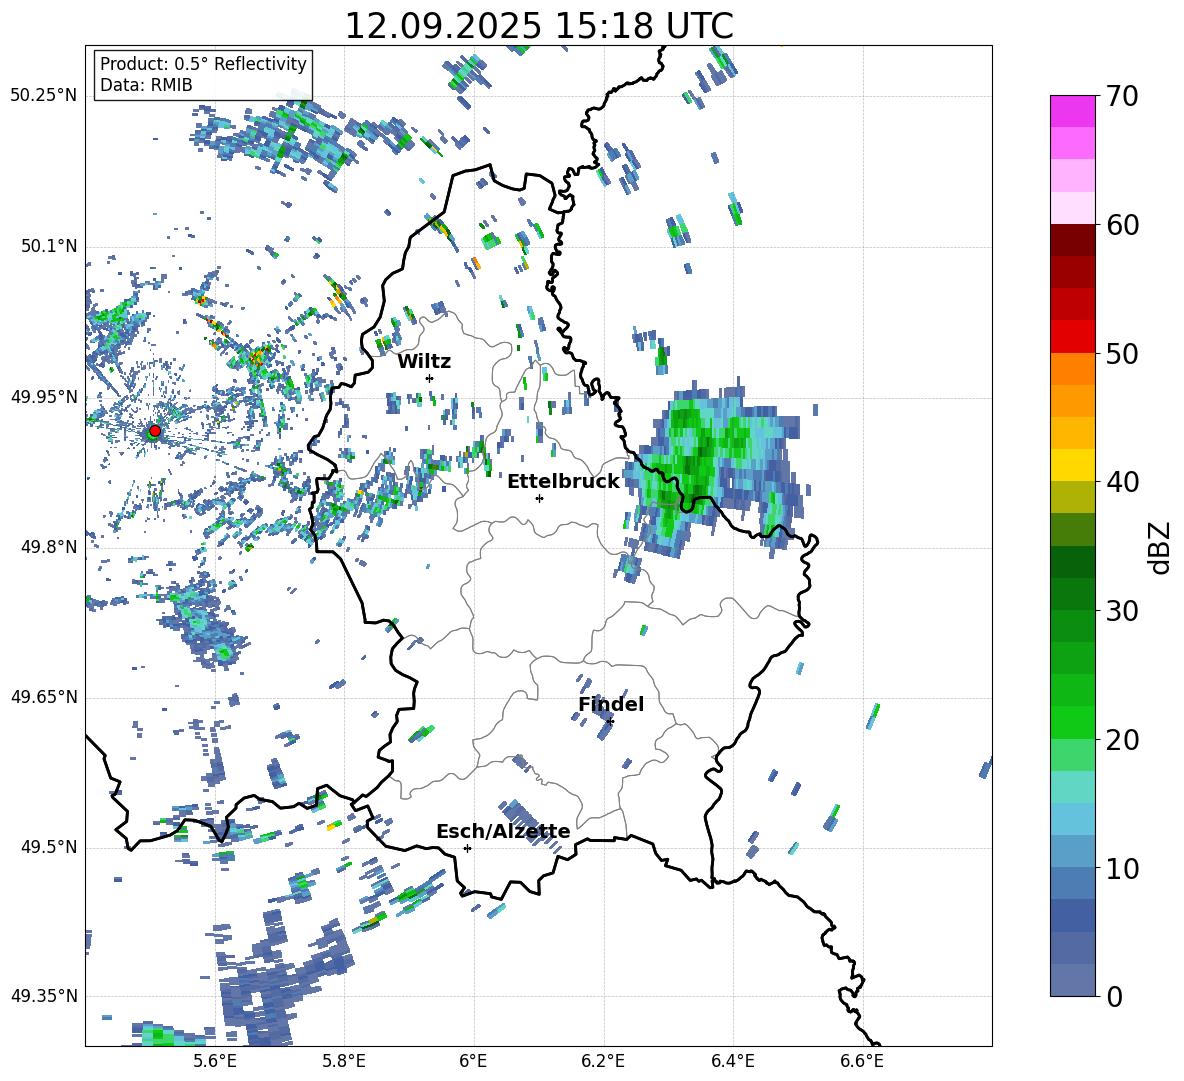Click the red radar site marker
The height and width of the screenshot is (1081, 1184).
pyautogui.click(x=155, y=430)
